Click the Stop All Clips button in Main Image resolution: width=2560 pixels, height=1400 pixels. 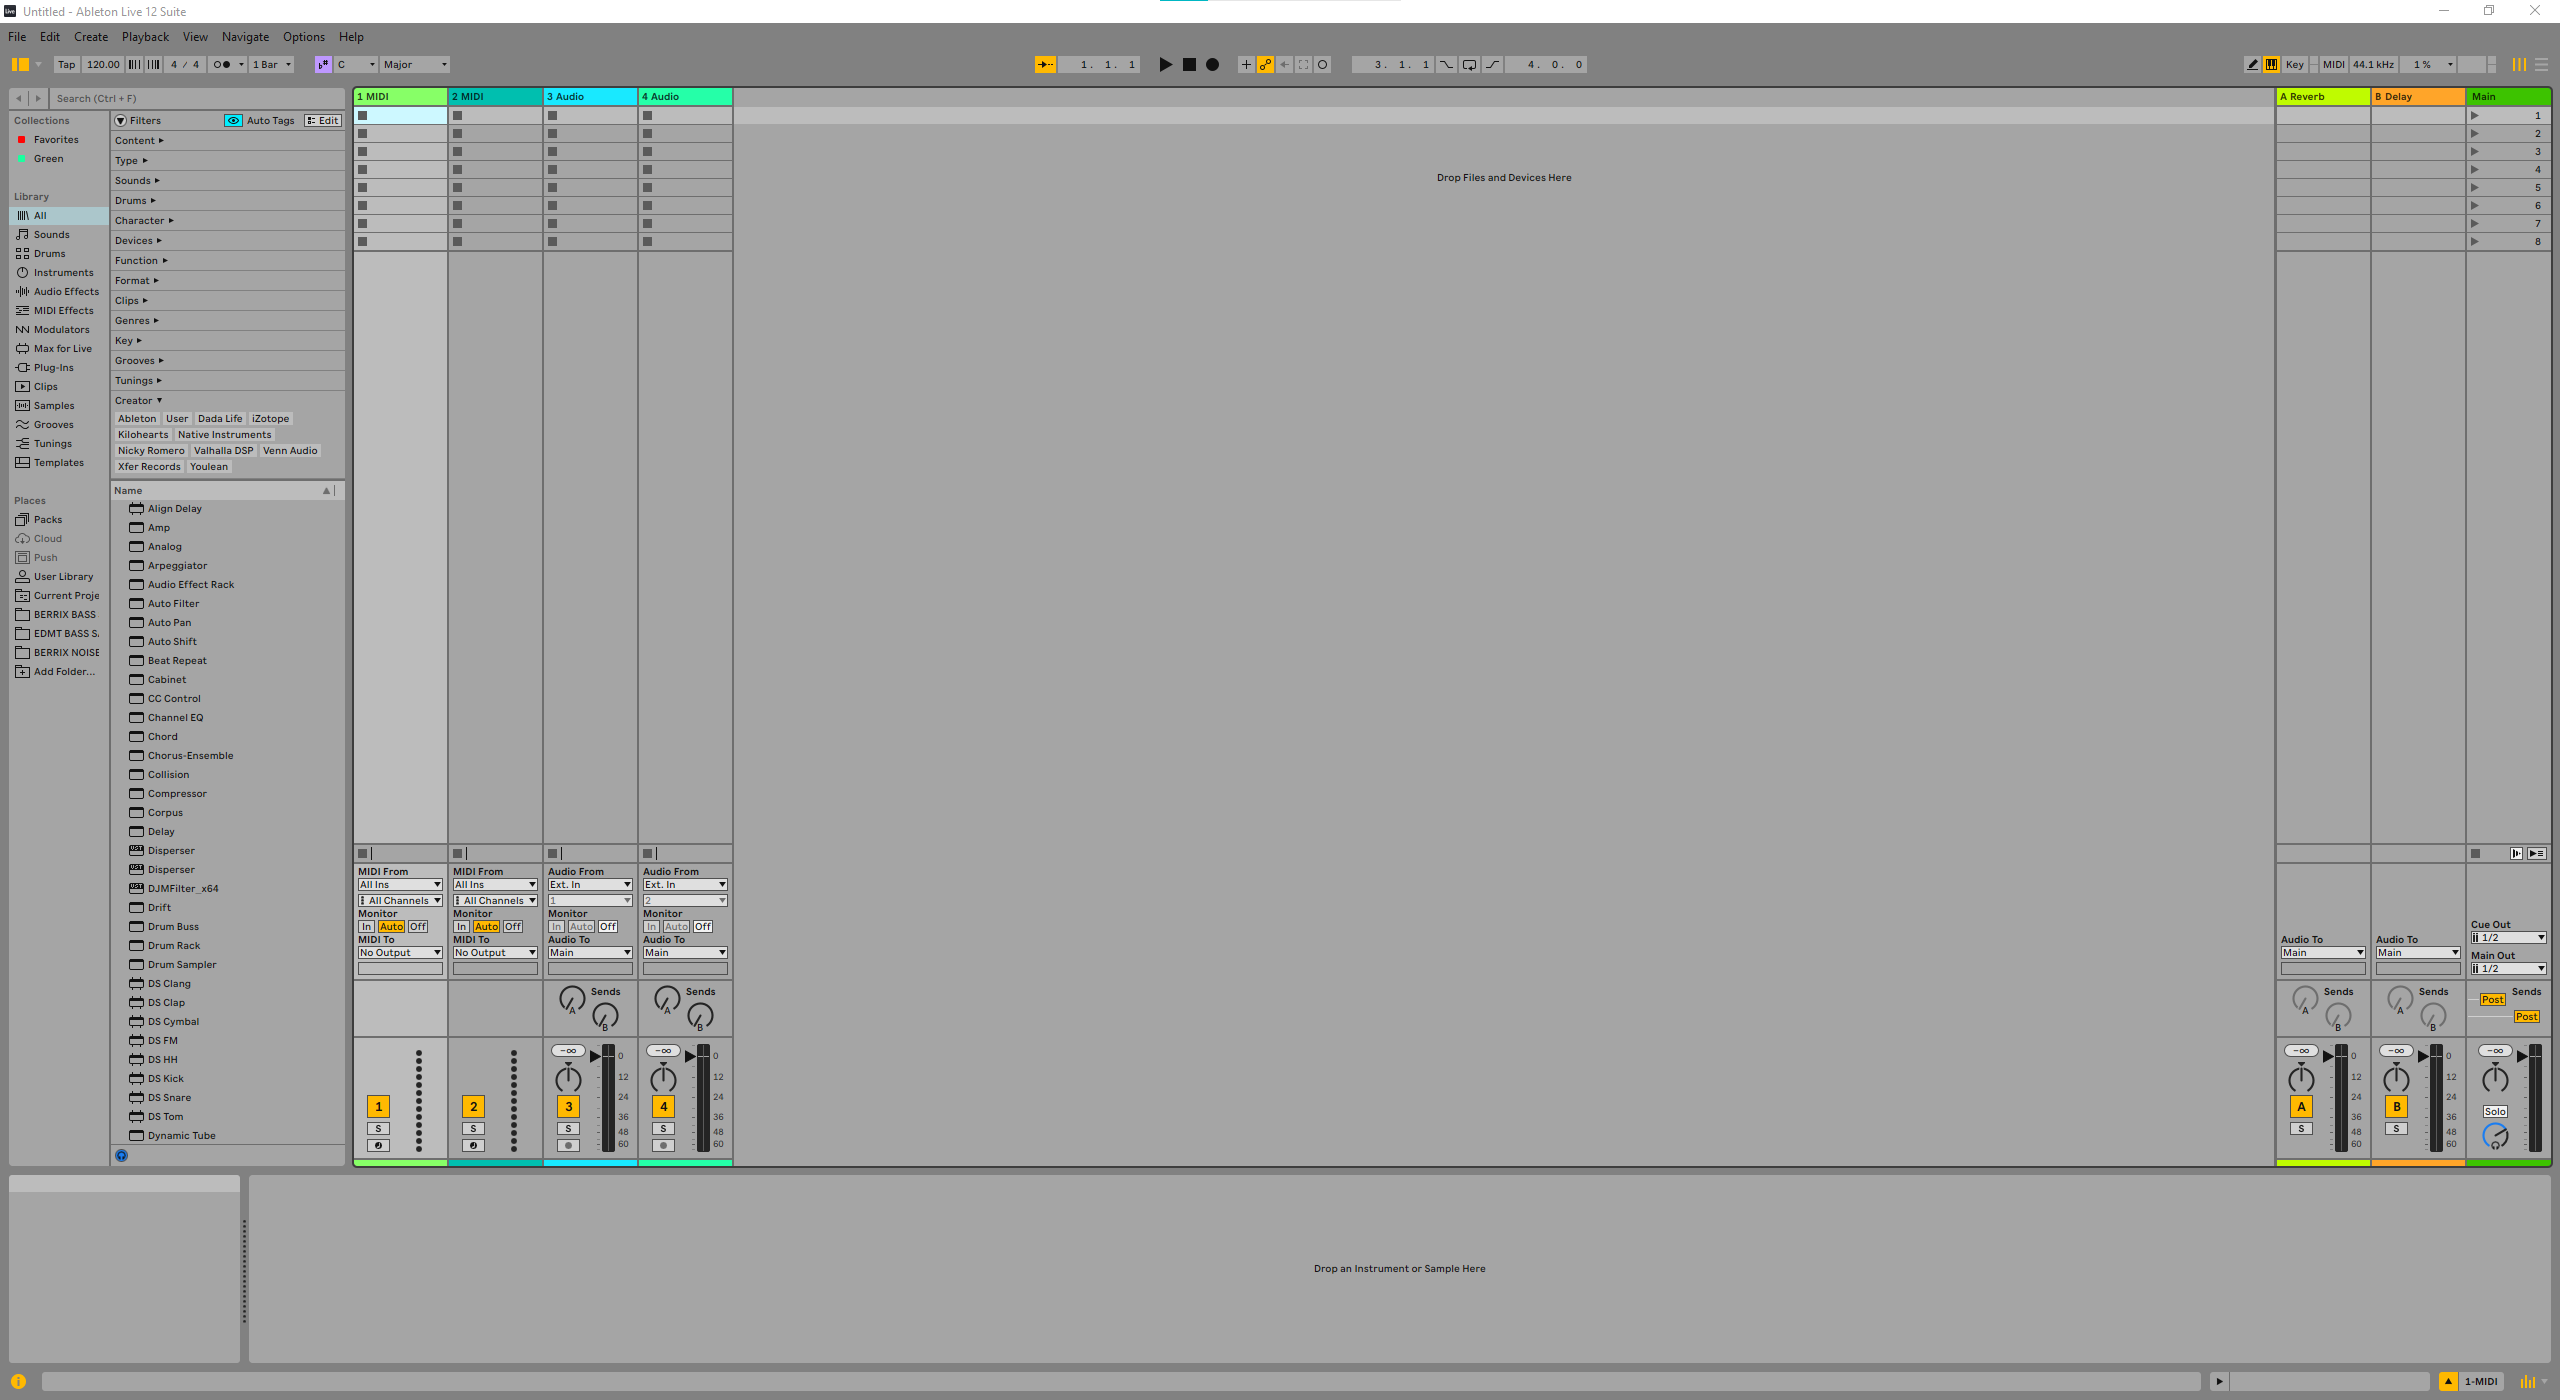2475,853
